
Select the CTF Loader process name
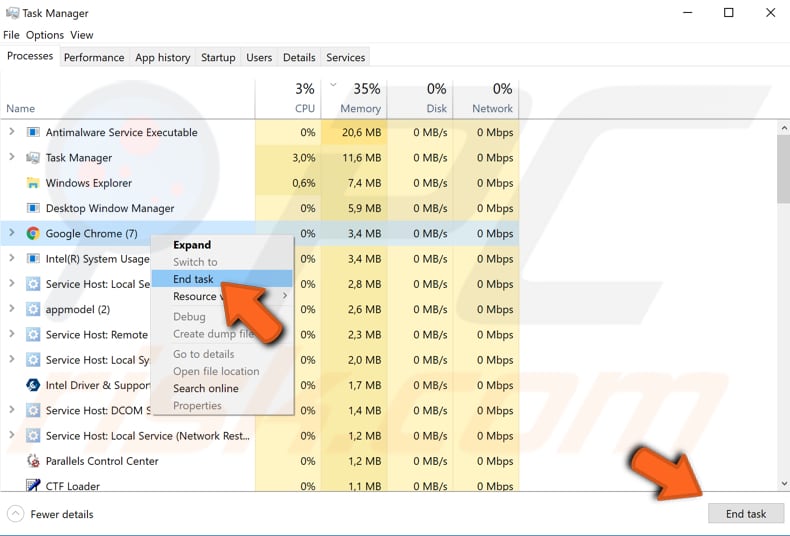tap(73, 486)
